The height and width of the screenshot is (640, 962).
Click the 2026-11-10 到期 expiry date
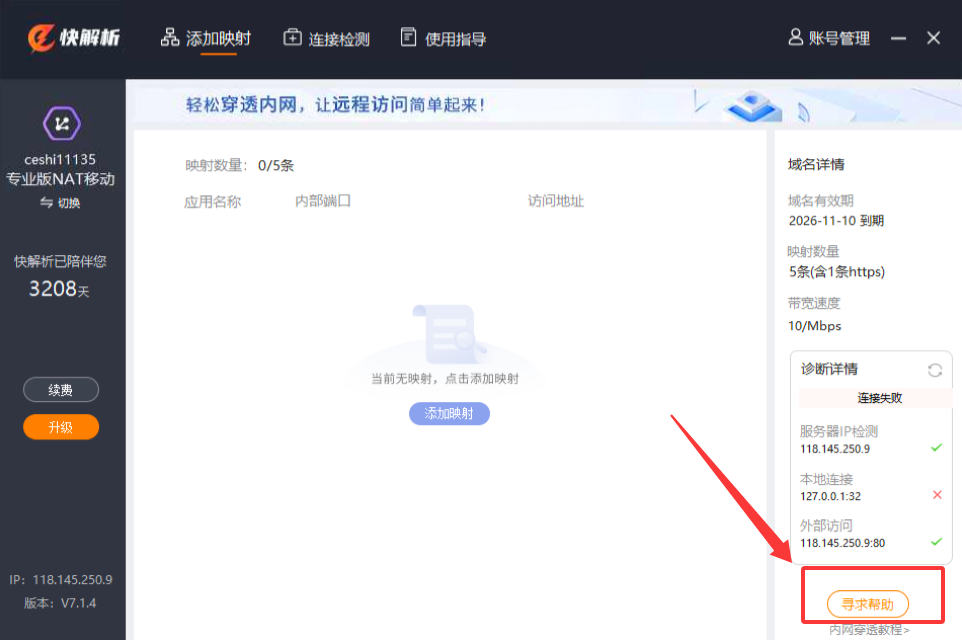pos(836,221)
